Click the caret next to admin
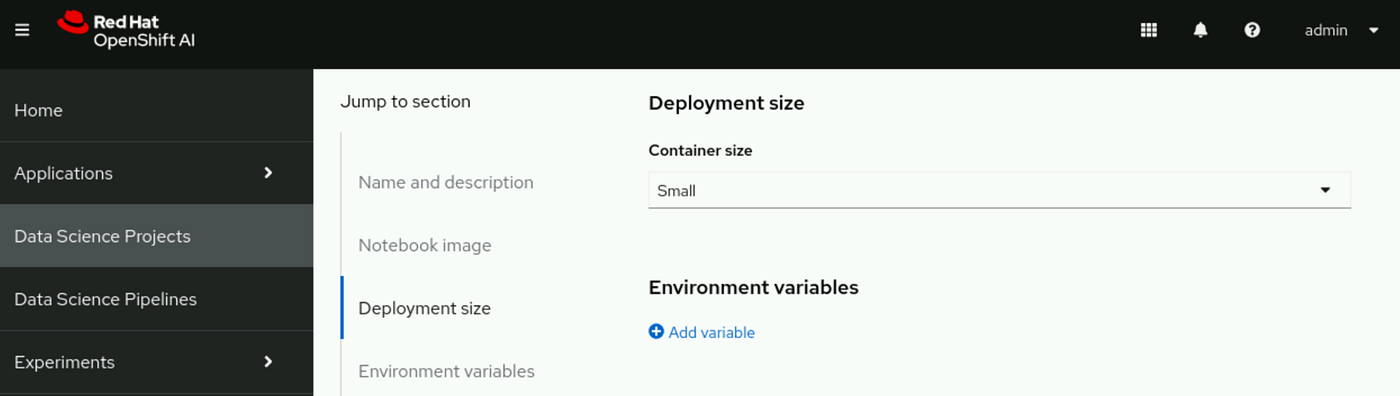This screenshot has height=396, width=1400. click(x=1373, y=31)
